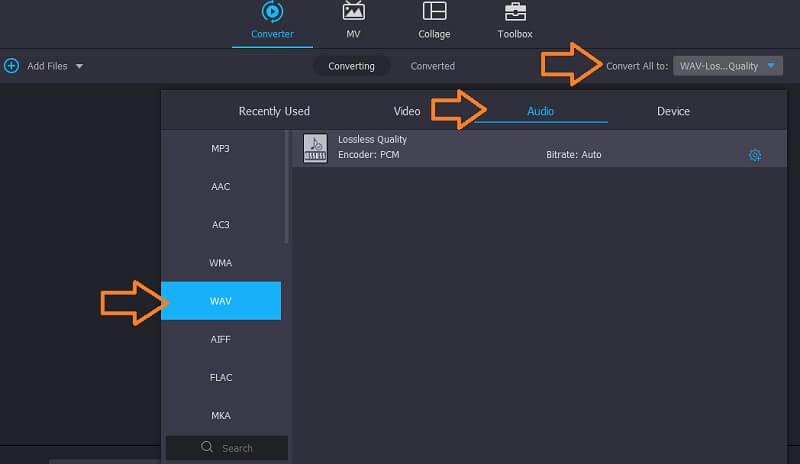Click the format search input field

tap(236, 448)
